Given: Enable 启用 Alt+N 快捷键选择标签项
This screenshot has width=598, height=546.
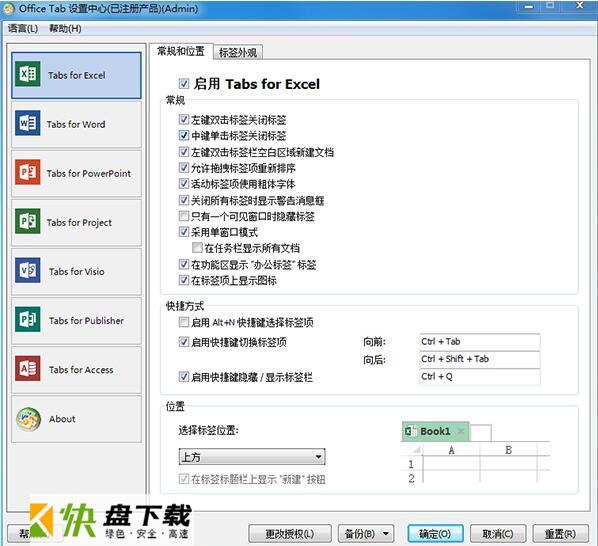Looking at the screenshot, I should click(183, 322).
